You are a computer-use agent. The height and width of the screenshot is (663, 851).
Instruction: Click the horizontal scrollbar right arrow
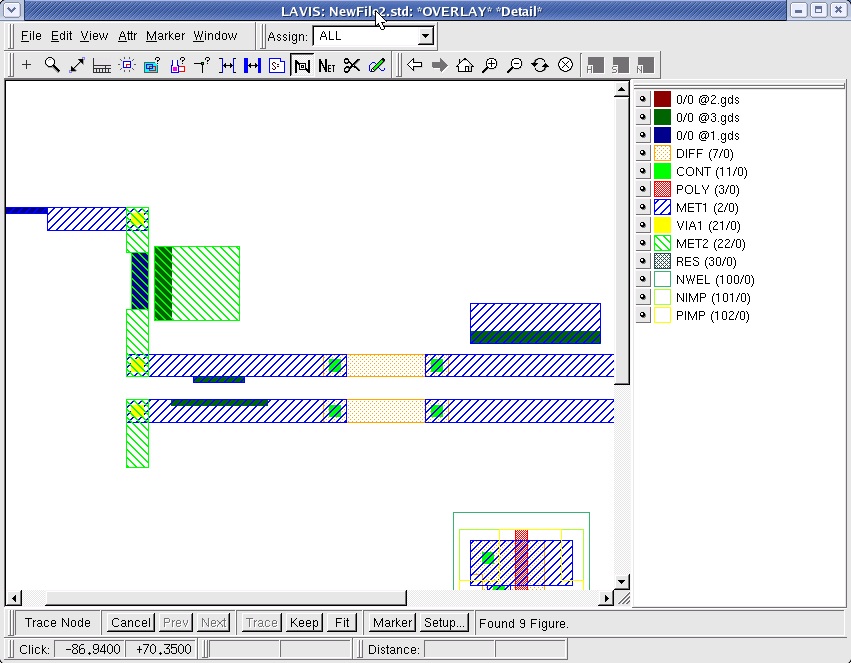pos(607,598)
